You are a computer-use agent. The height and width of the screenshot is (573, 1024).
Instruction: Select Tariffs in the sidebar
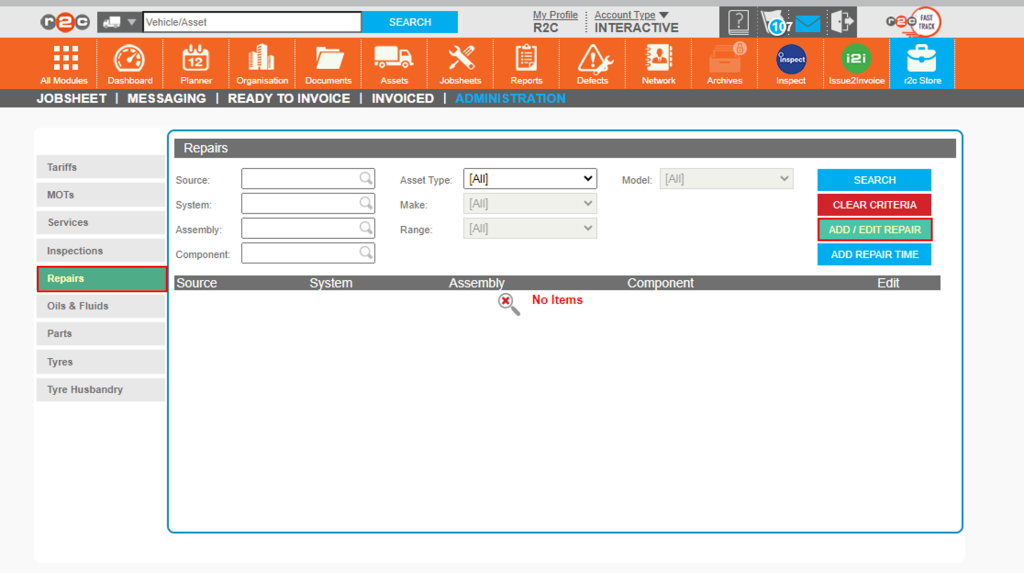[101, 167]
